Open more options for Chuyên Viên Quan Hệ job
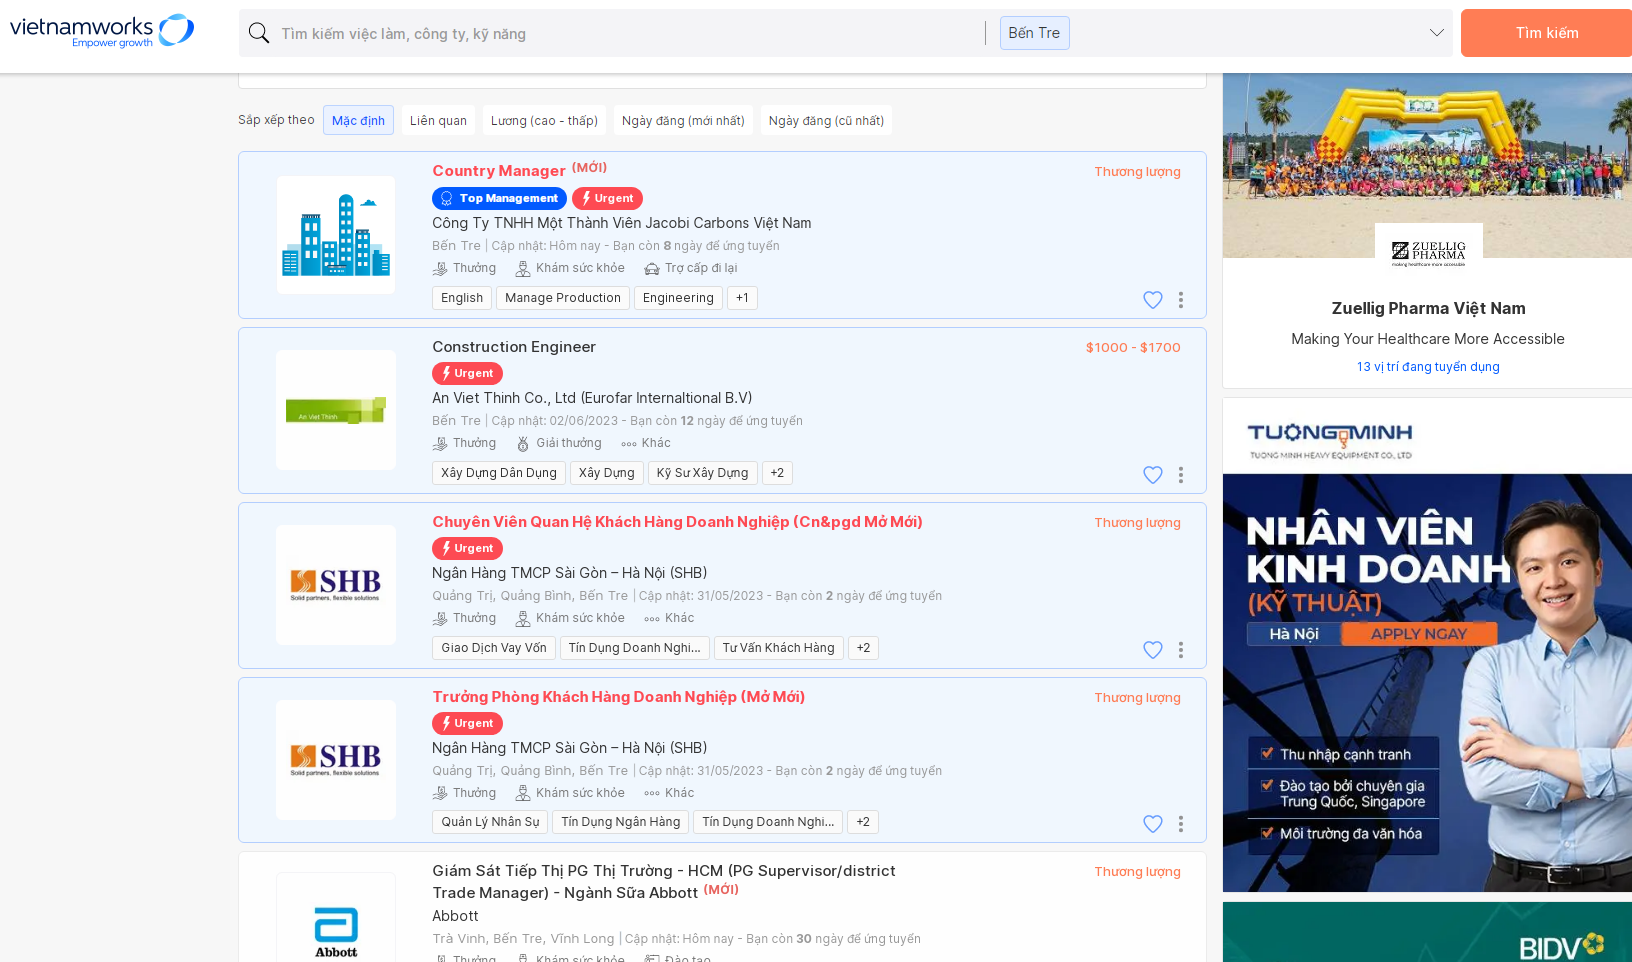This screenshot has height=962, width=1632. (x=1181, y=650)
